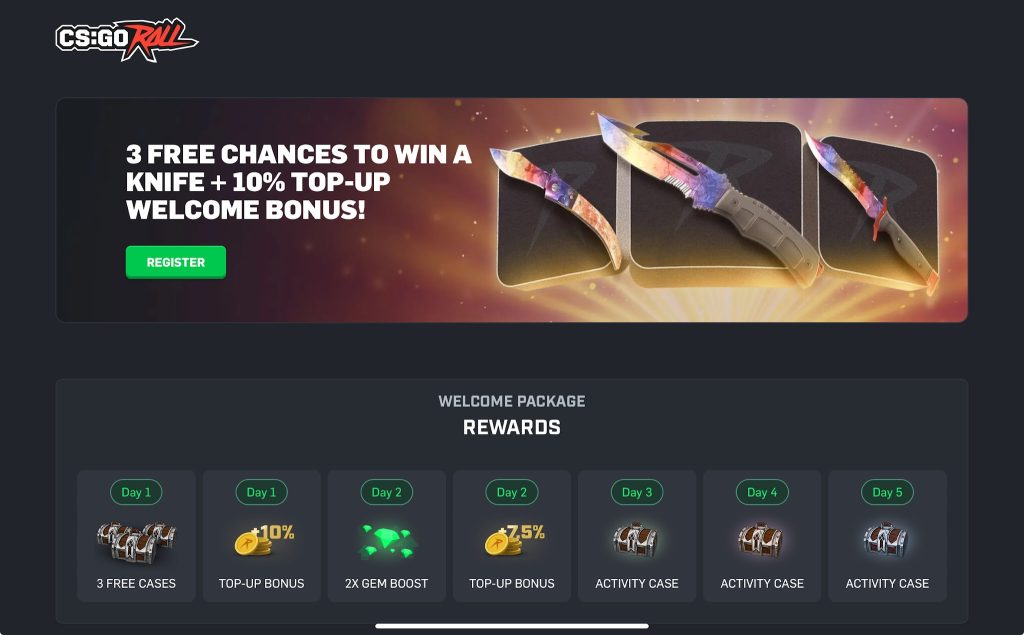Click the Day 1 badge above free cases
Screen dimensions: 1024x635
tap(136, 493)
